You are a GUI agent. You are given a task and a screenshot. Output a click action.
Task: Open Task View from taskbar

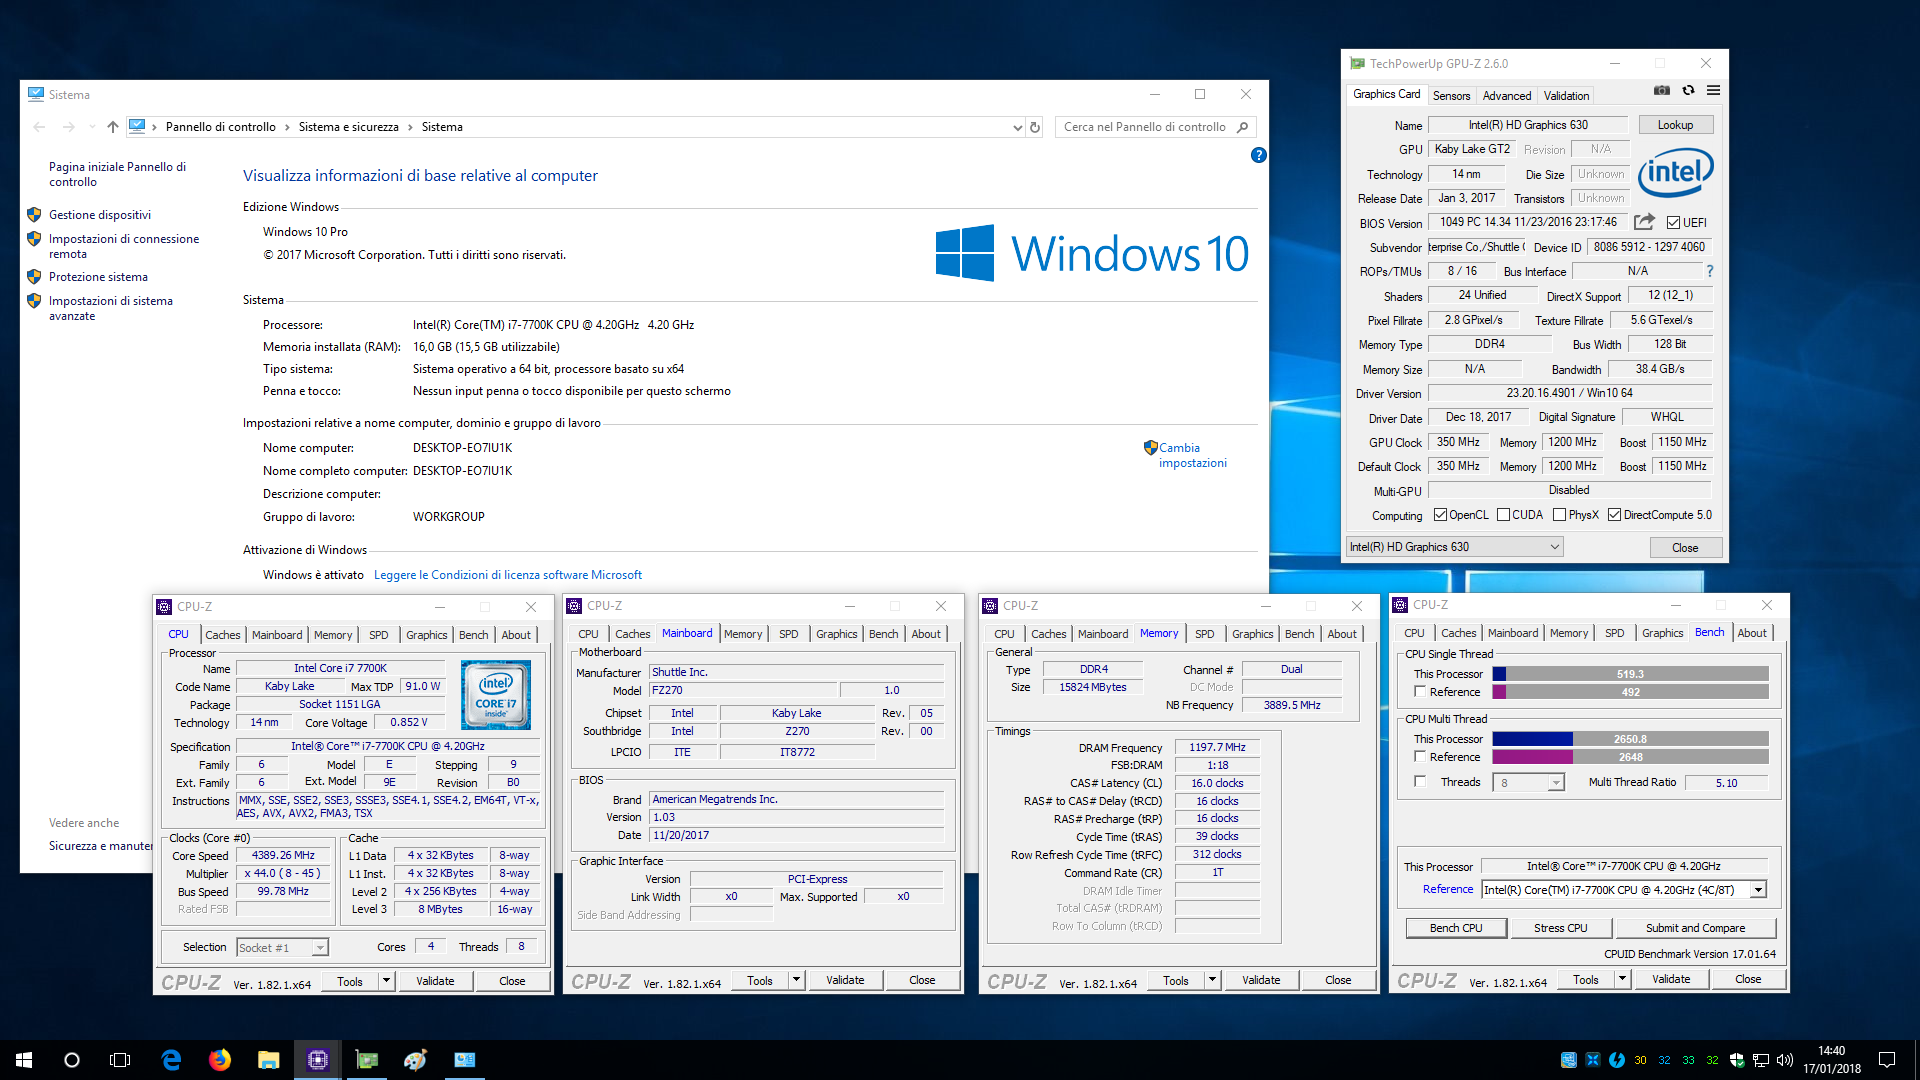pos(120,1060)
